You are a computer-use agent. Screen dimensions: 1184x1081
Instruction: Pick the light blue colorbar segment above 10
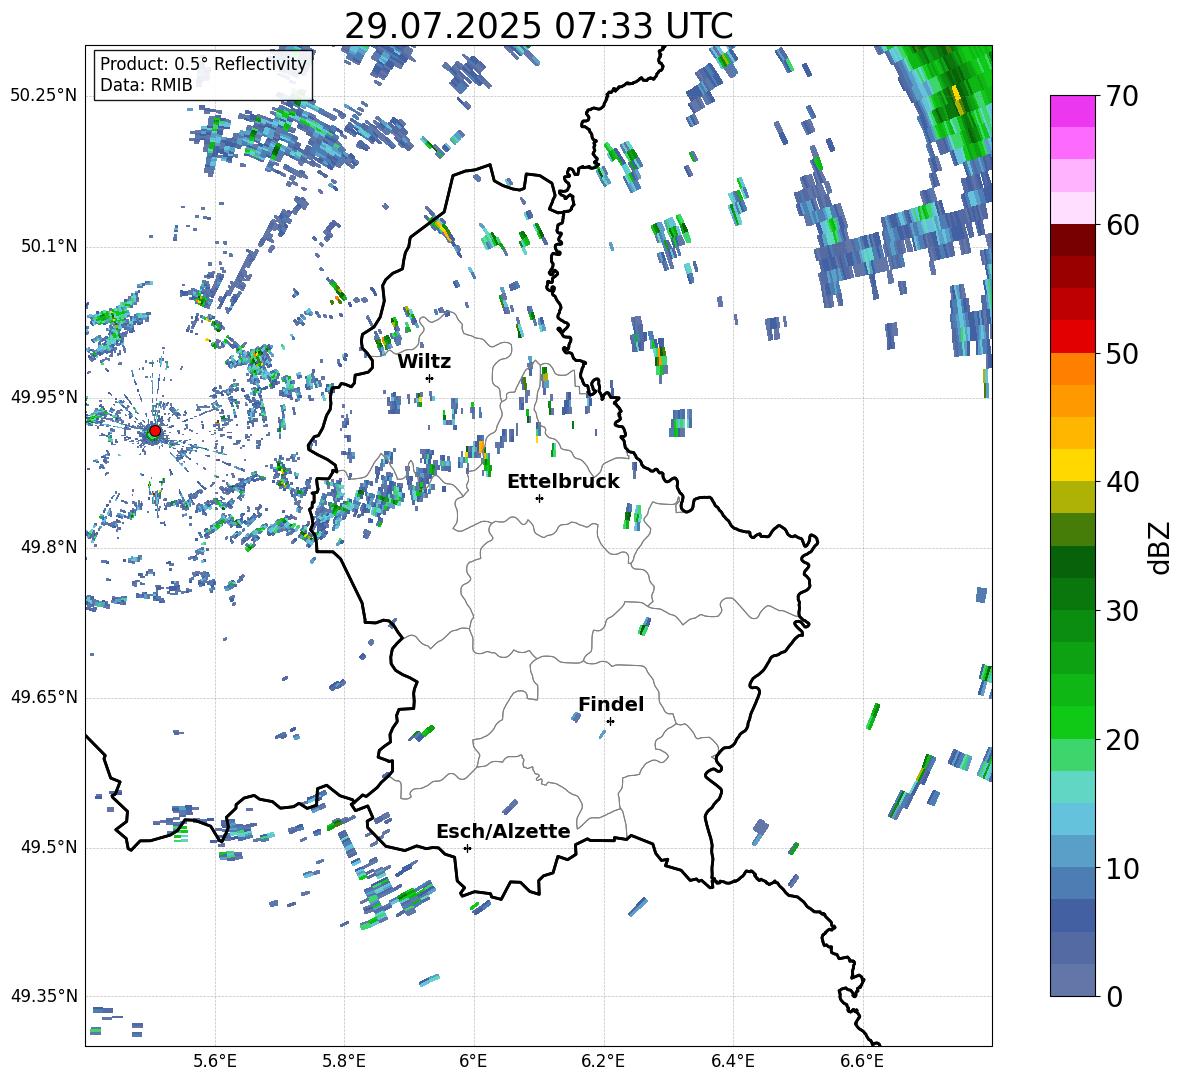(1072, 818)
